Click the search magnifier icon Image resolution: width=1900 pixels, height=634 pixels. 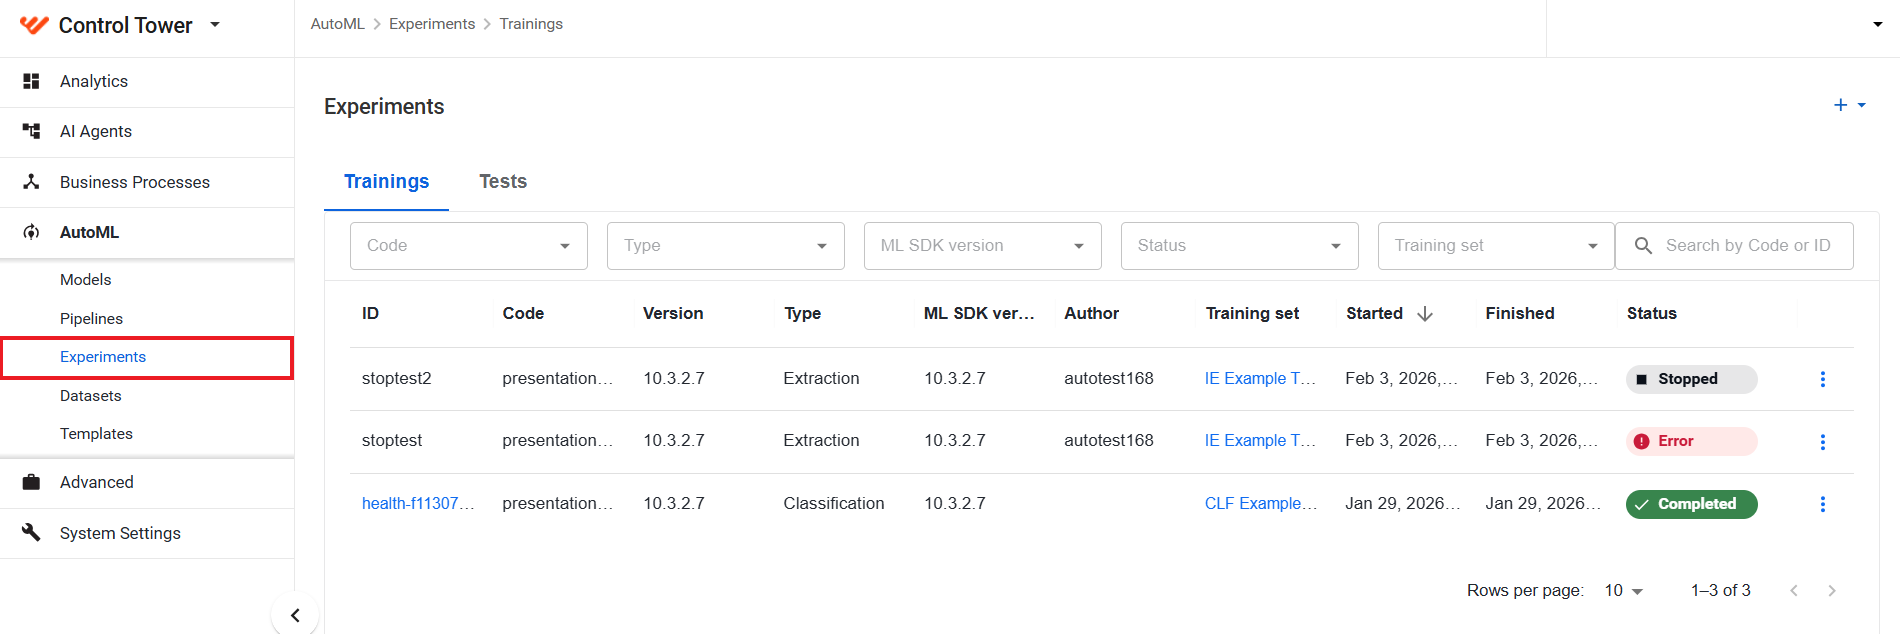click(x=1643, y=245)
